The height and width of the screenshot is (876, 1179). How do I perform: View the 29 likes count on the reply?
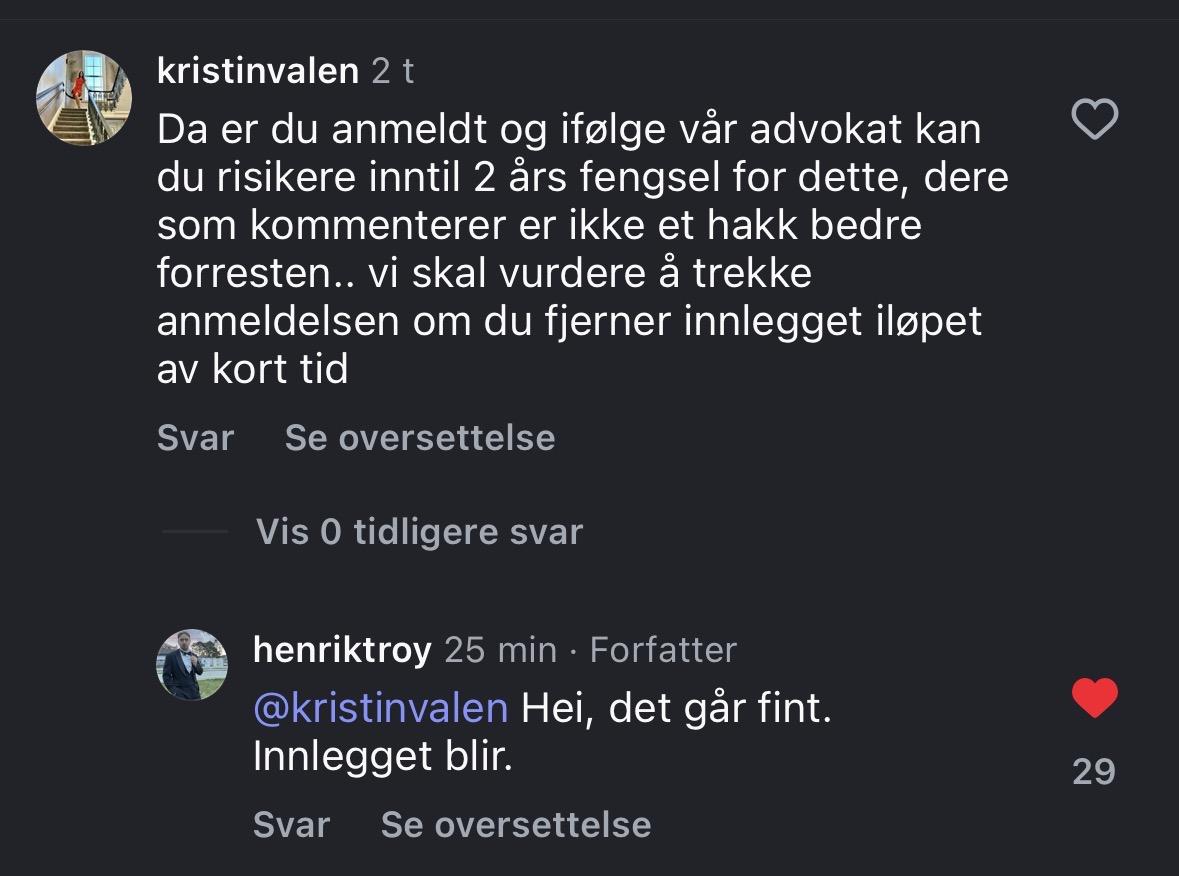point(1093,771)
